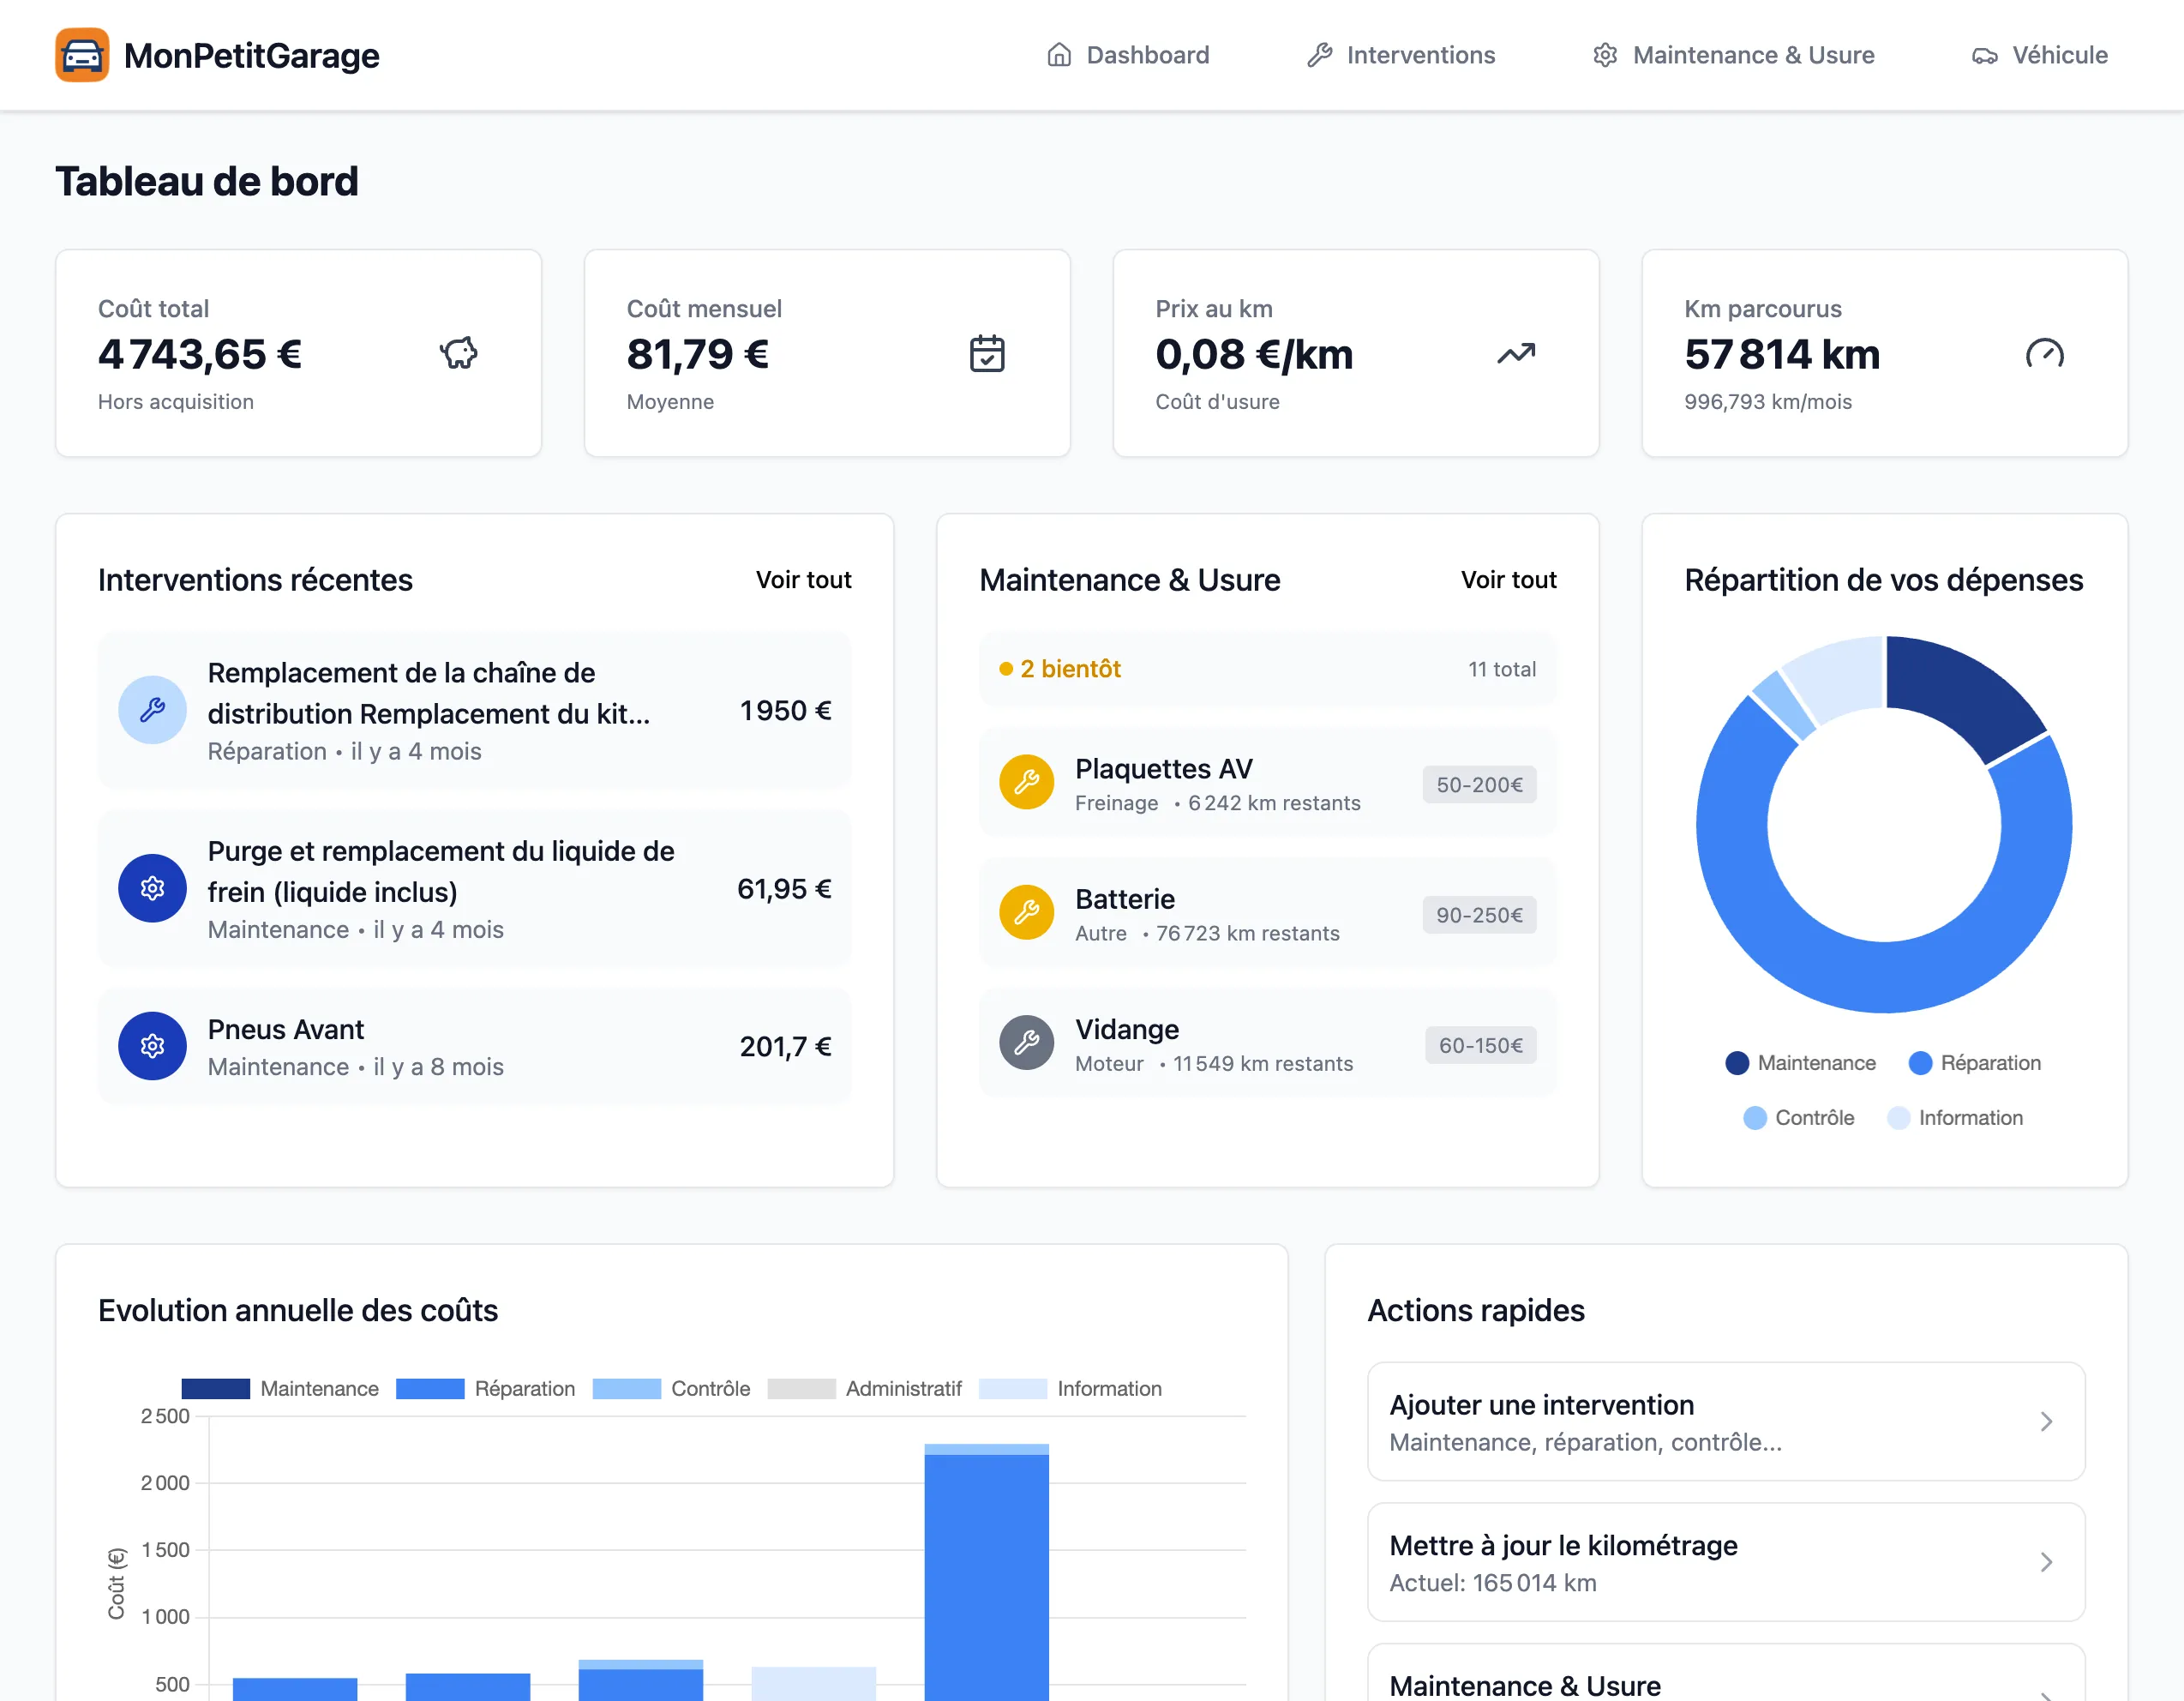Click the gray wrench icon beside Vidange
Screen dimensions: 2184x1701
[1026, 1043]
